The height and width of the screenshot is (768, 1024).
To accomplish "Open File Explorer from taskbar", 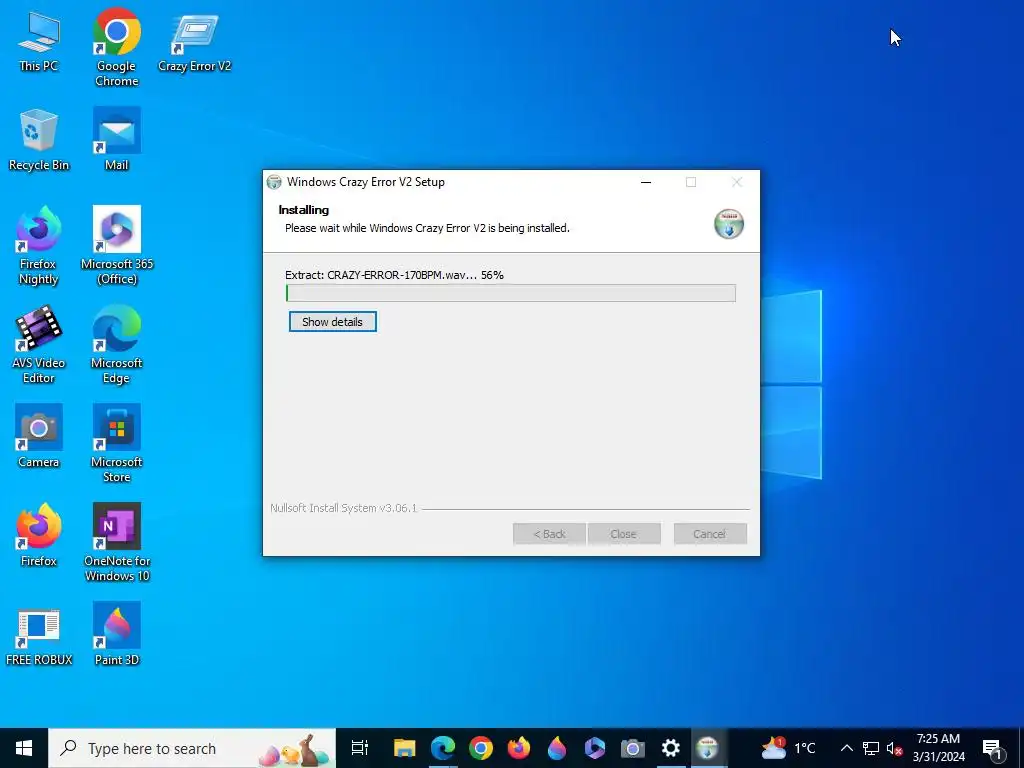I will tap(404, 748).
